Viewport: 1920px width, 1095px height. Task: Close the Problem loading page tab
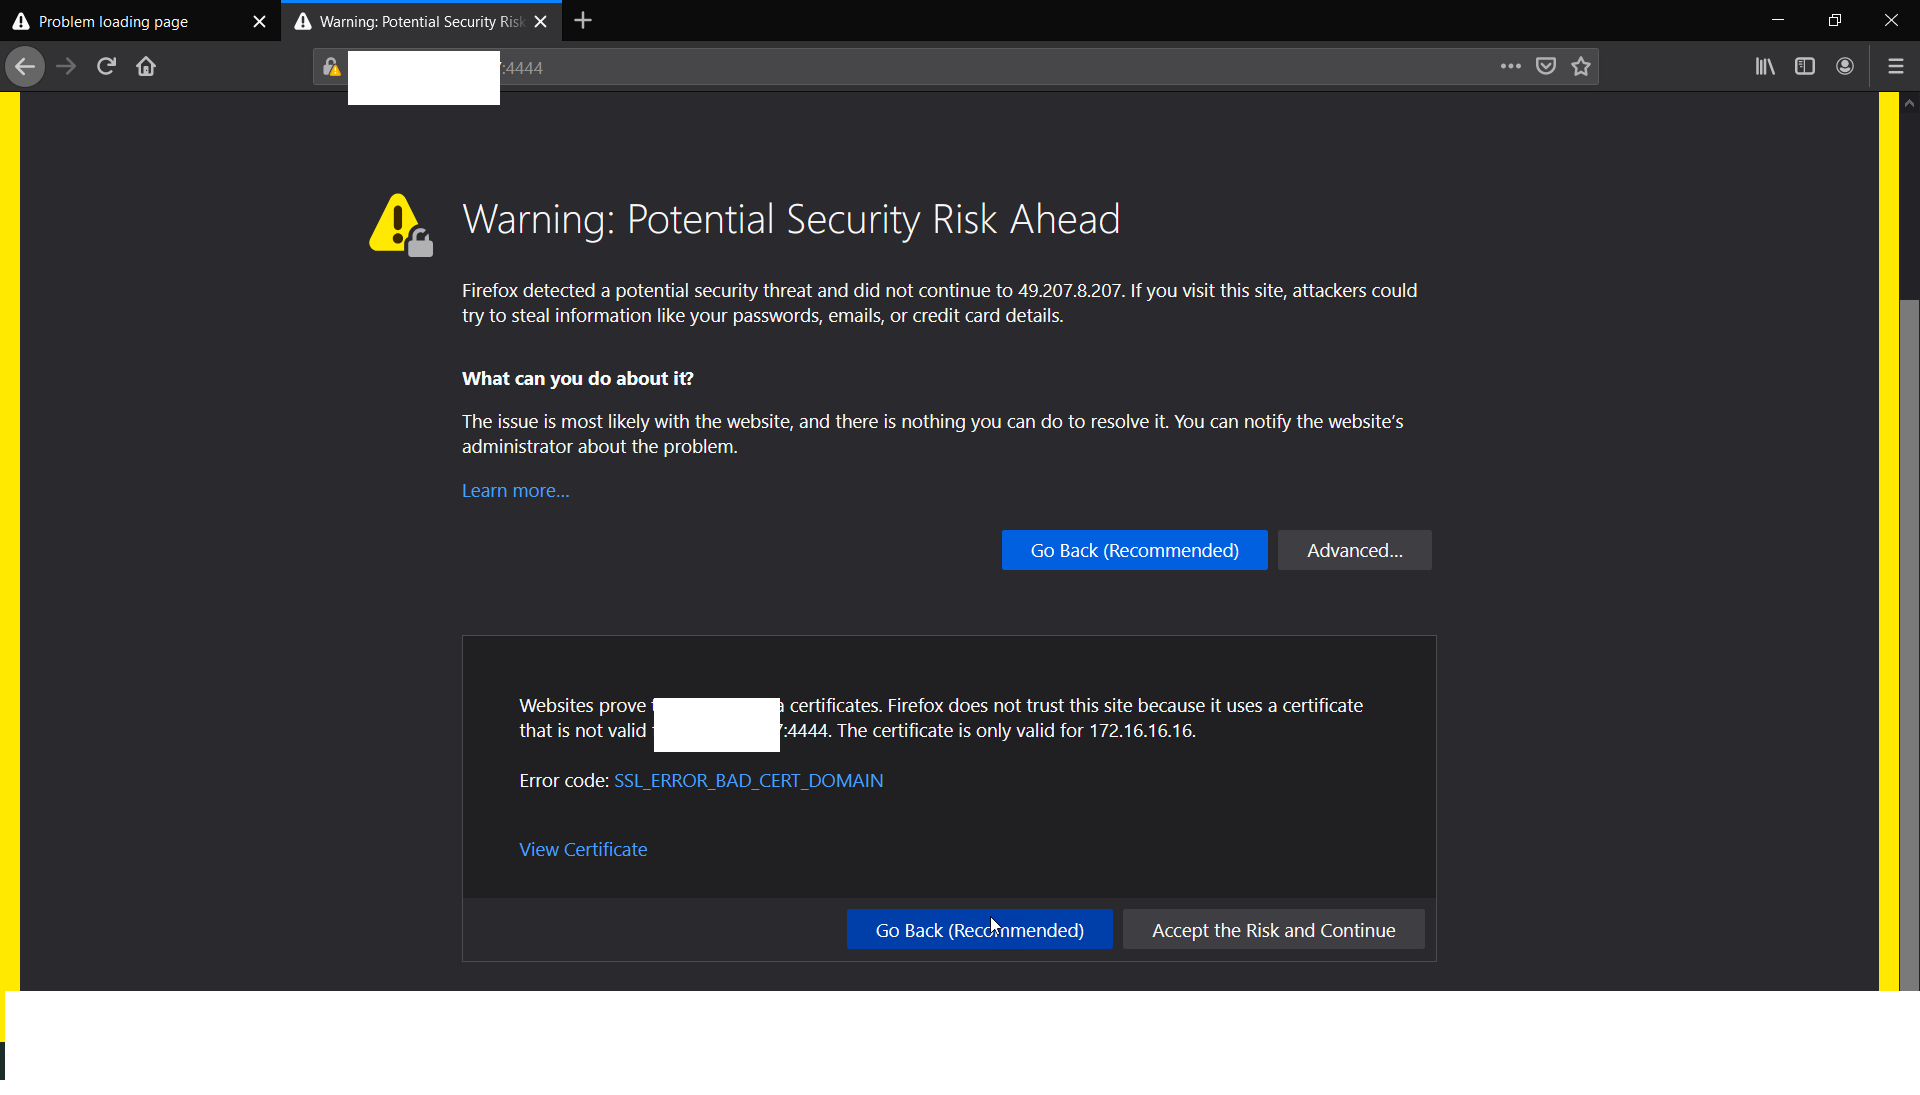tap(259, 22)
